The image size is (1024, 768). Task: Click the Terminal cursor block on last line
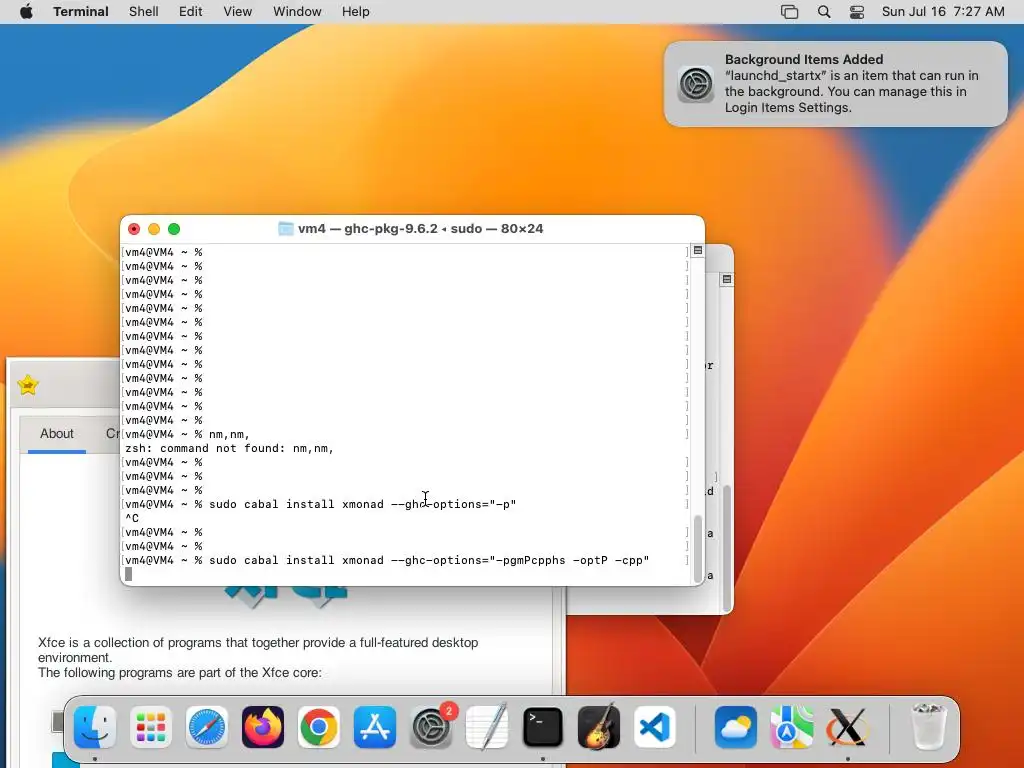[x=129, y=574]
